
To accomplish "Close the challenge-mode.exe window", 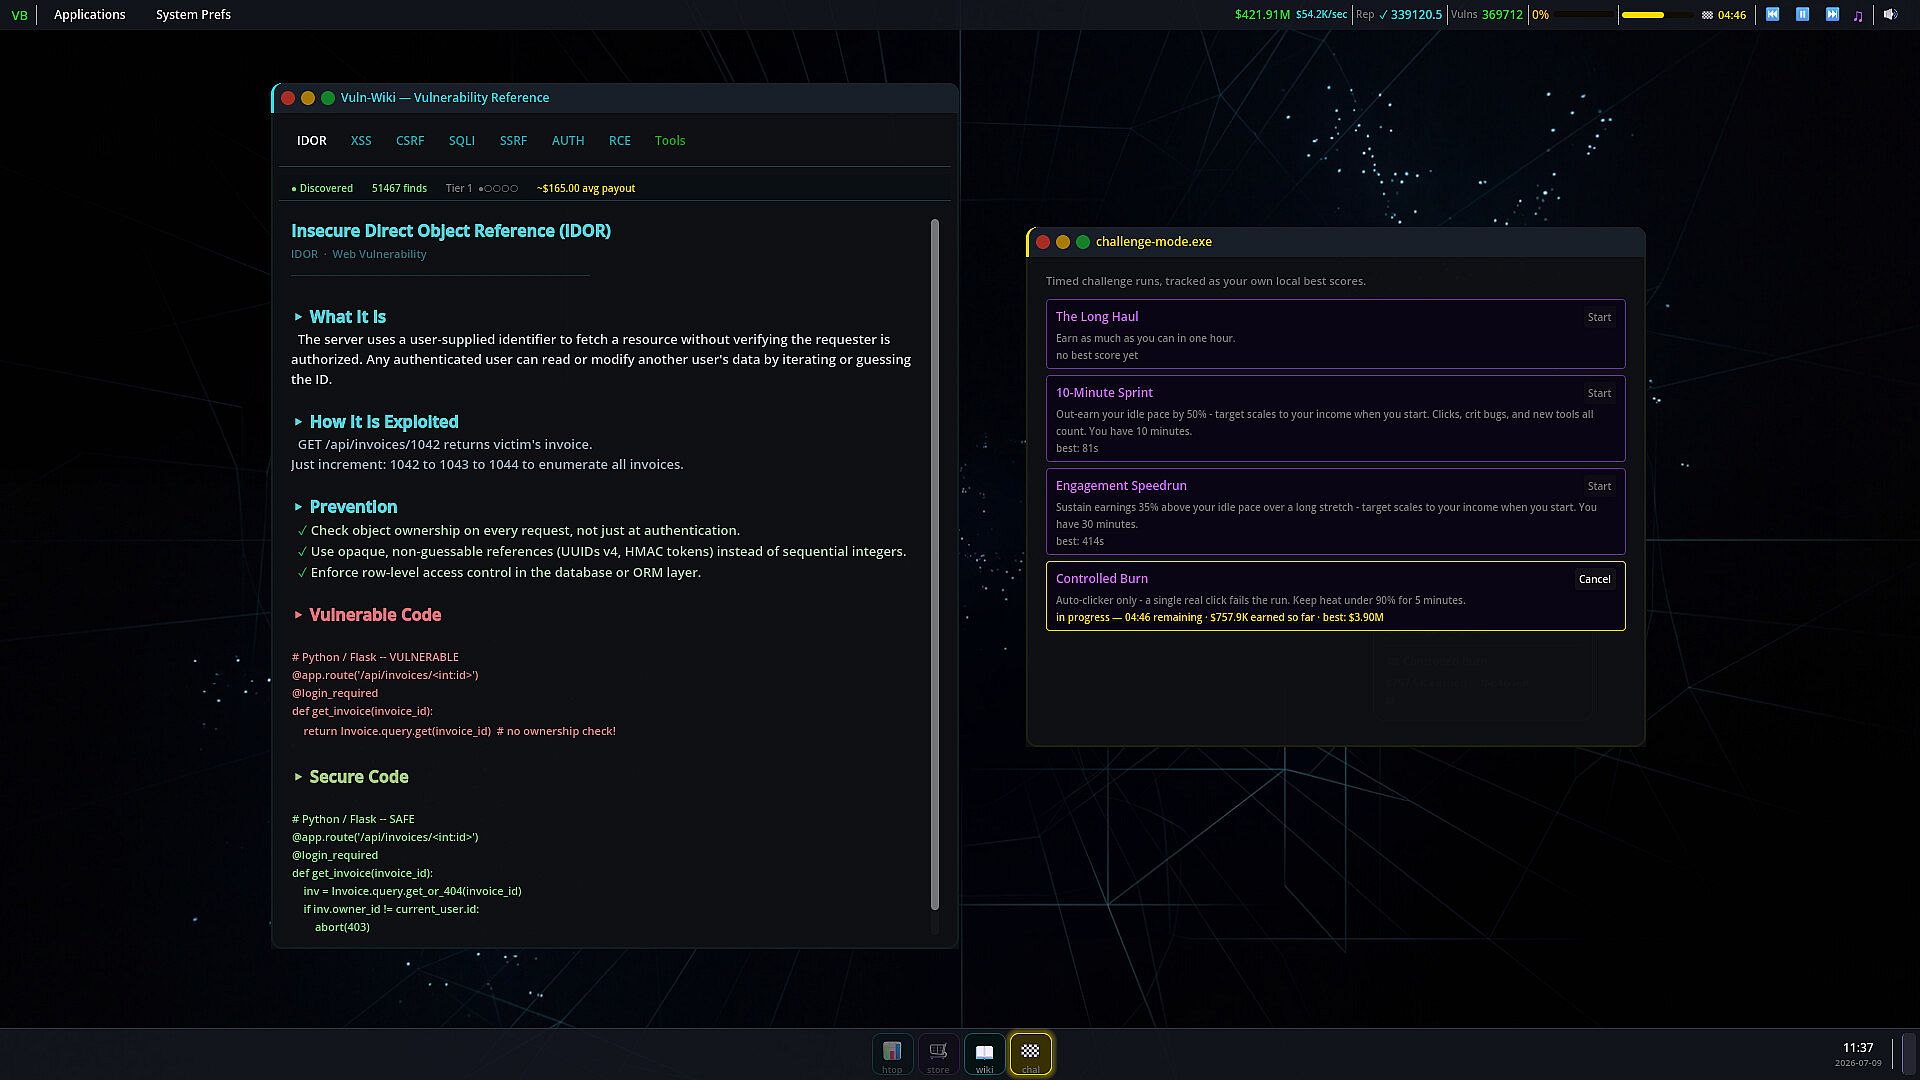I will 1043,242.
